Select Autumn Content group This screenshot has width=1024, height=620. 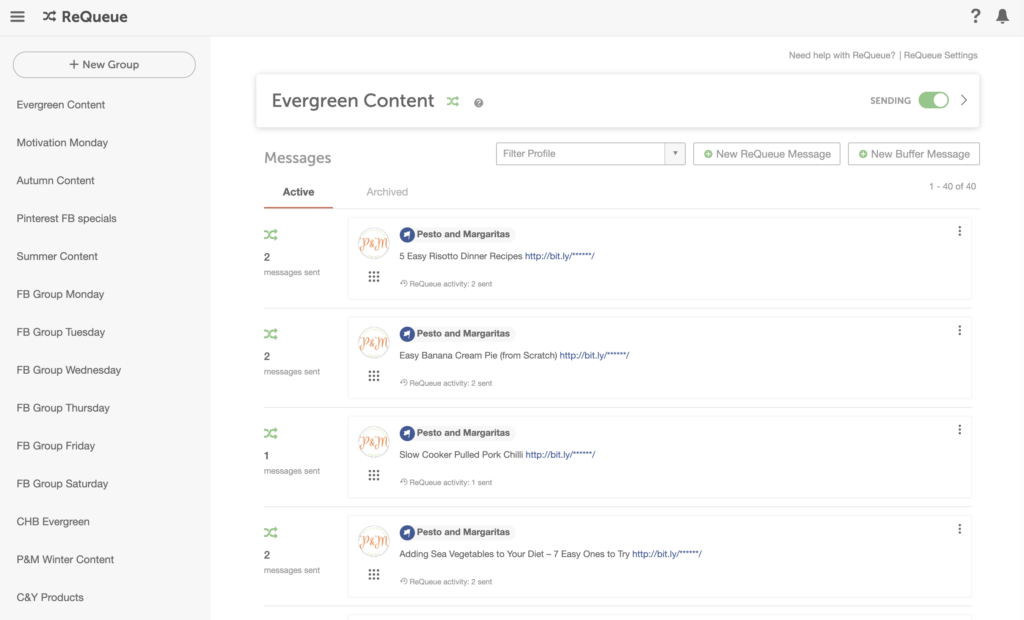pos(56,180)
